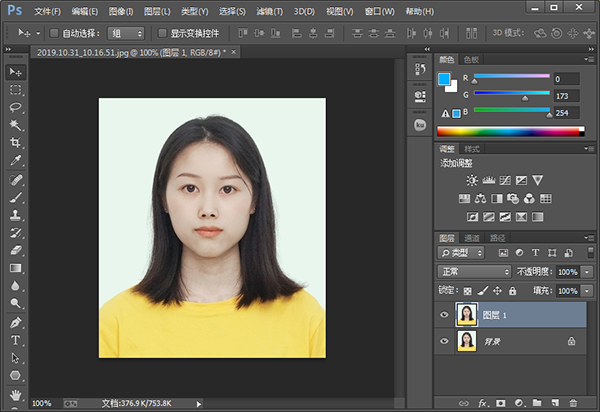600x412 pixels.
Task: Click the foreground blue color swatch
Action: [444, 78]
